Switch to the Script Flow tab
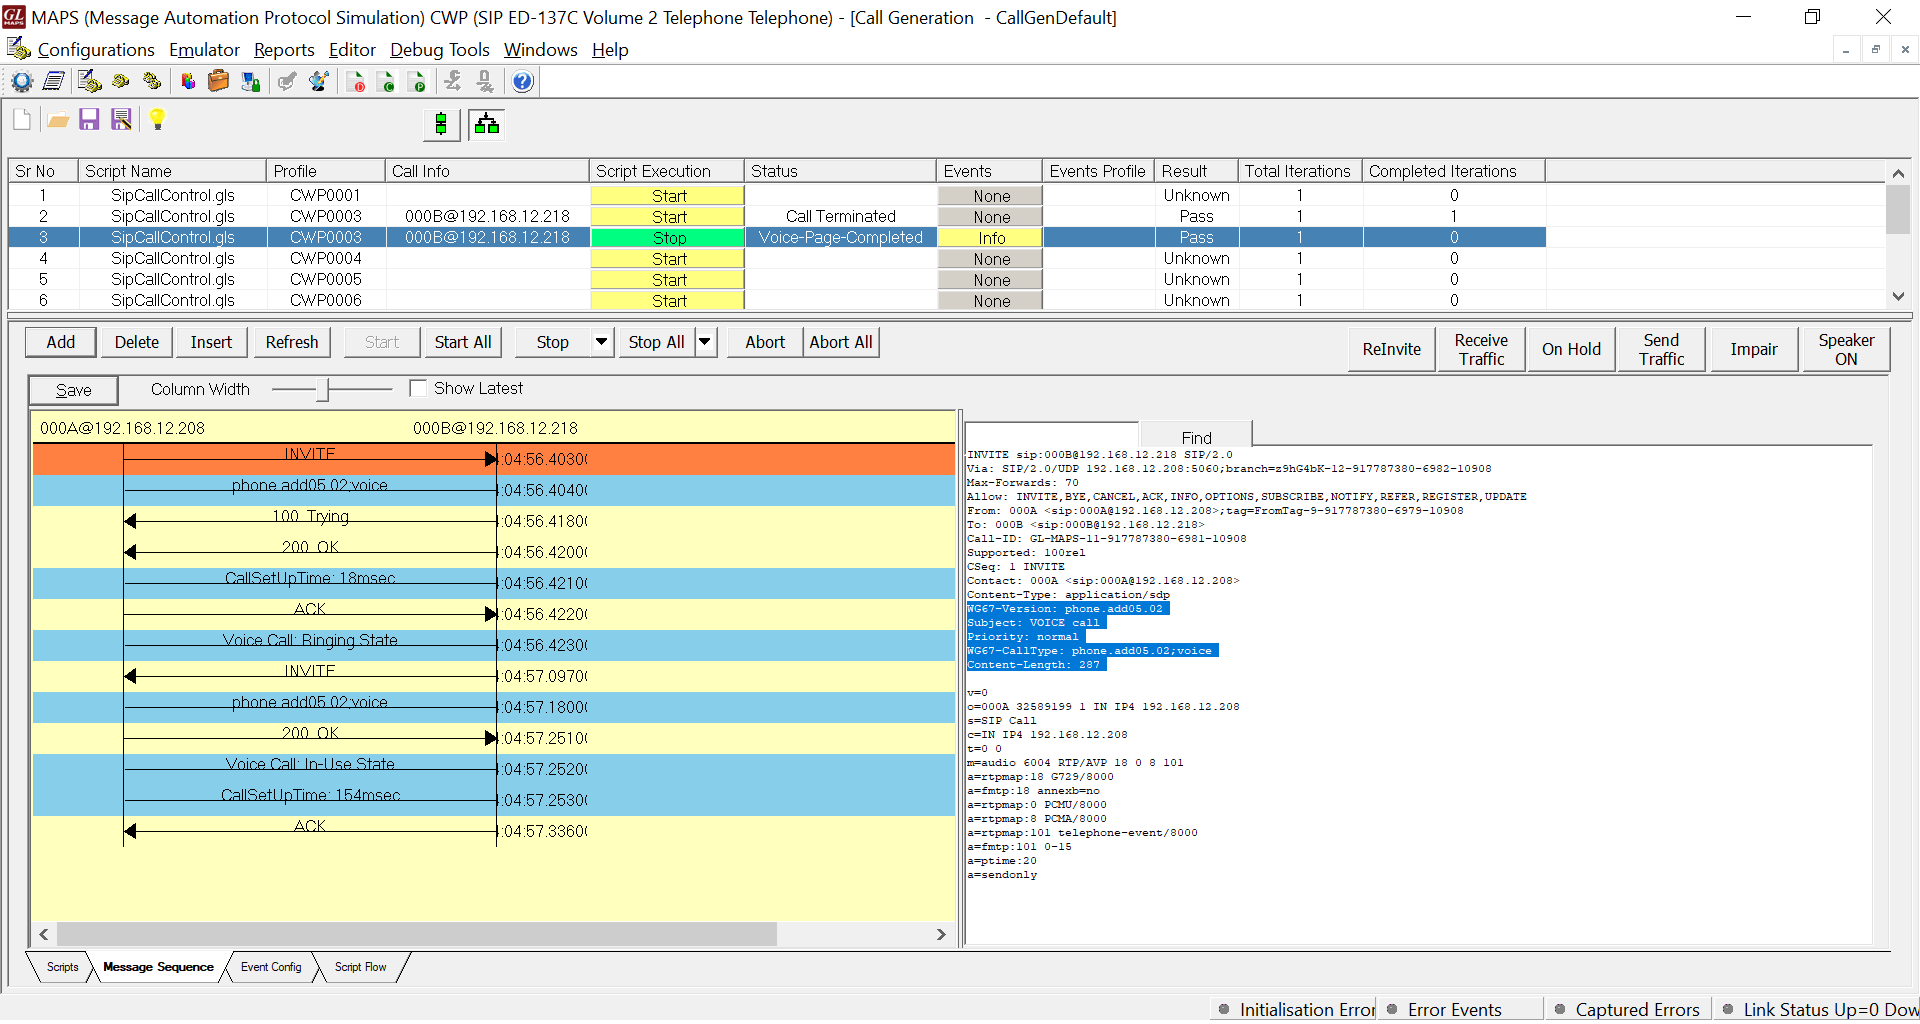This screenshot has width=1920, height=1024. [360, 967]
